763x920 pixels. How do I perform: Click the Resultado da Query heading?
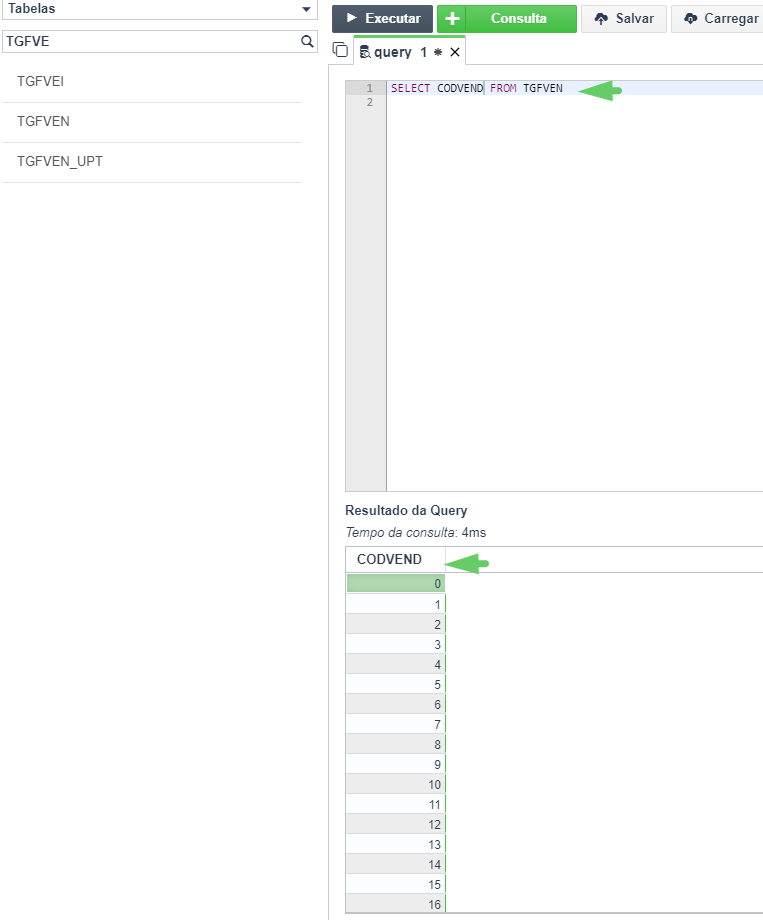pos(406,510)
